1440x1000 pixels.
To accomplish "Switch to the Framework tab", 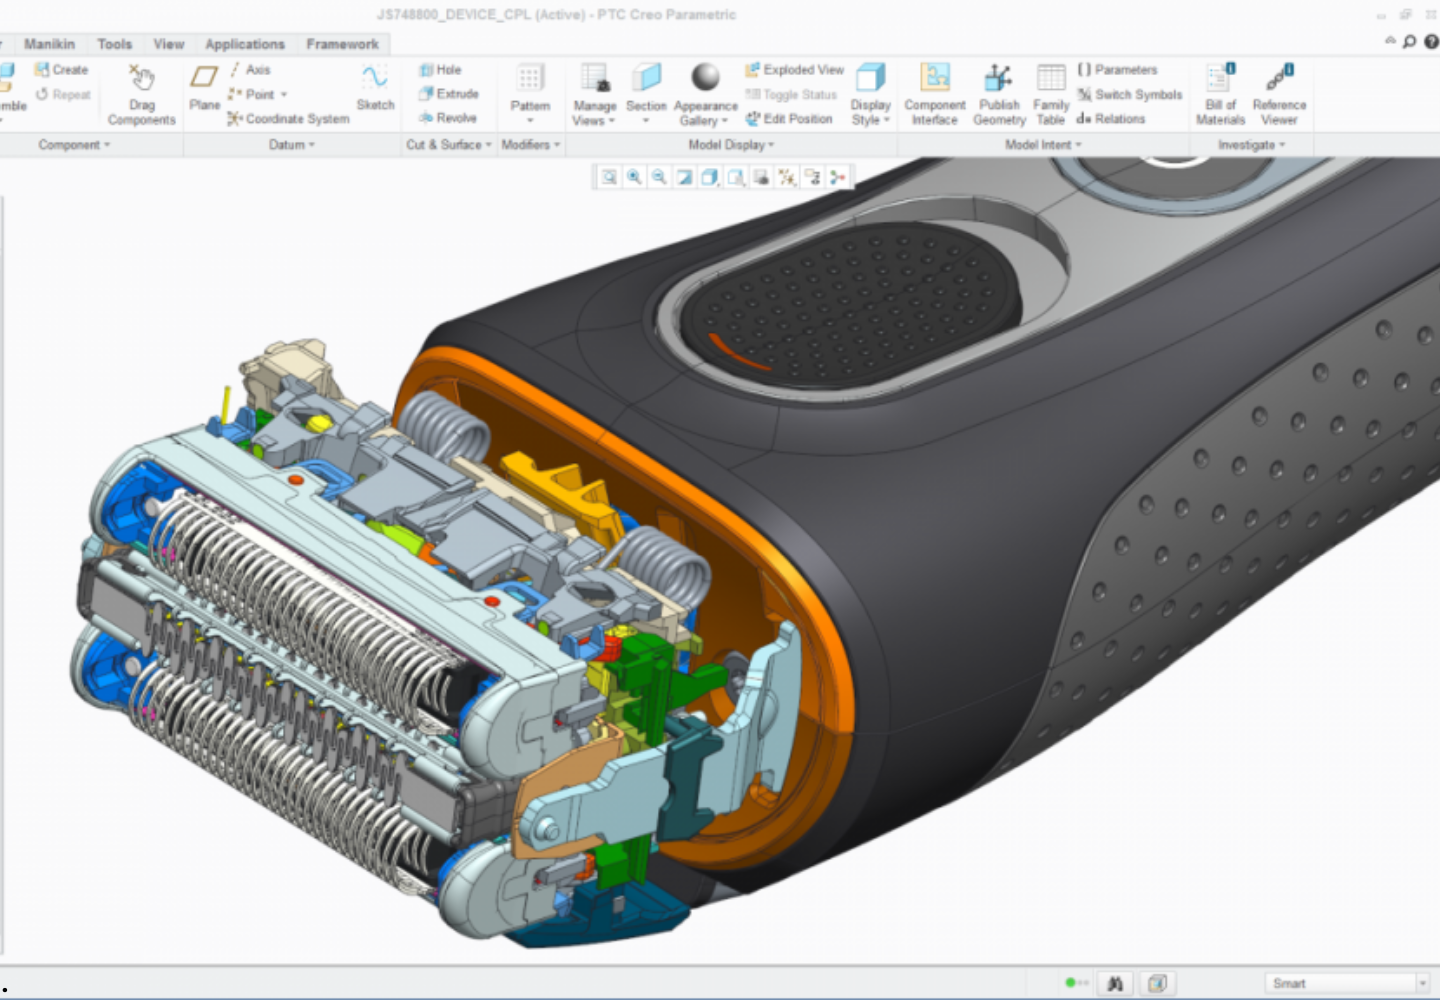I will pyautogui.click(x=343, y=44).
